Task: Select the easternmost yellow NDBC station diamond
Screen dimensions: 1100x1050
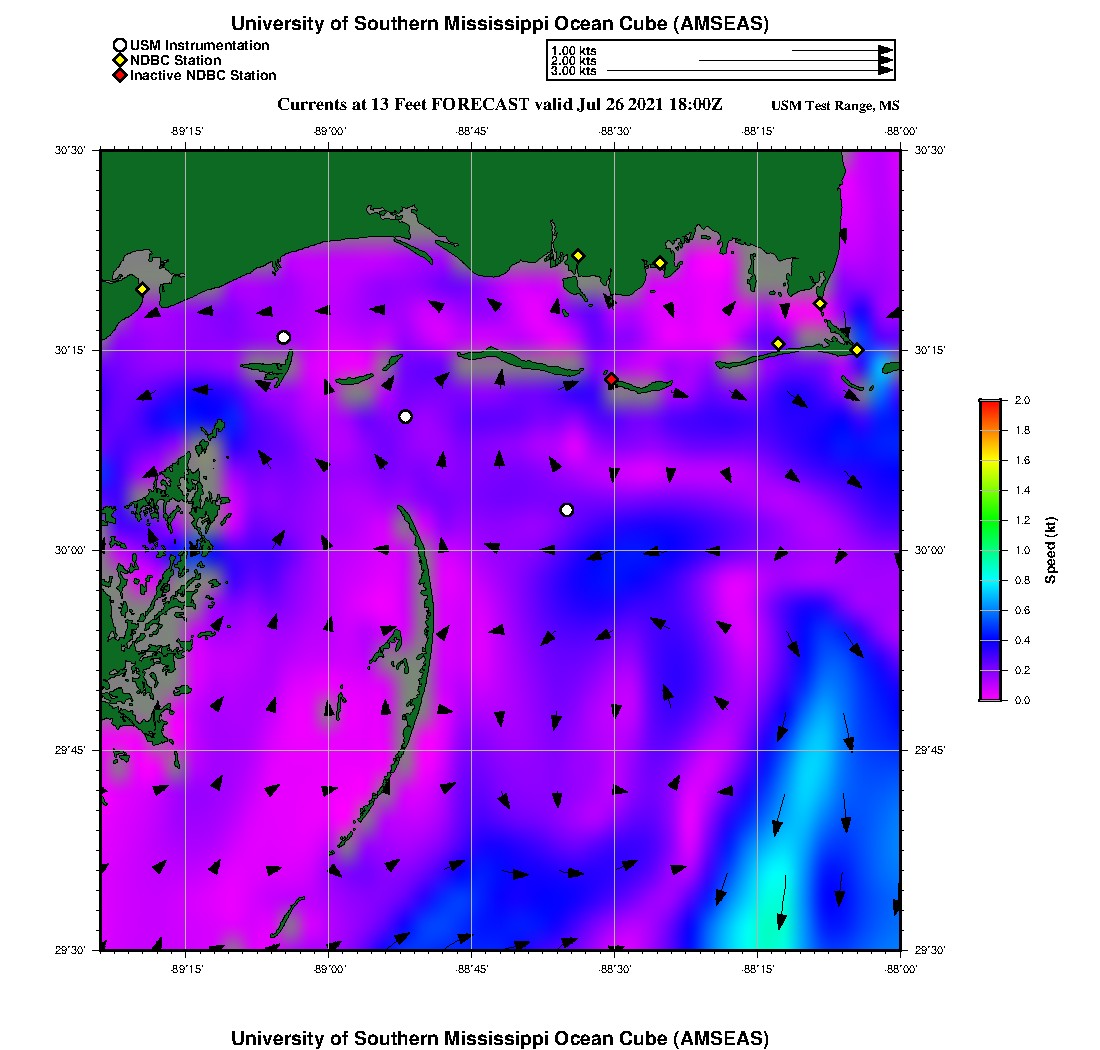Action: click(x=857, y=349)
